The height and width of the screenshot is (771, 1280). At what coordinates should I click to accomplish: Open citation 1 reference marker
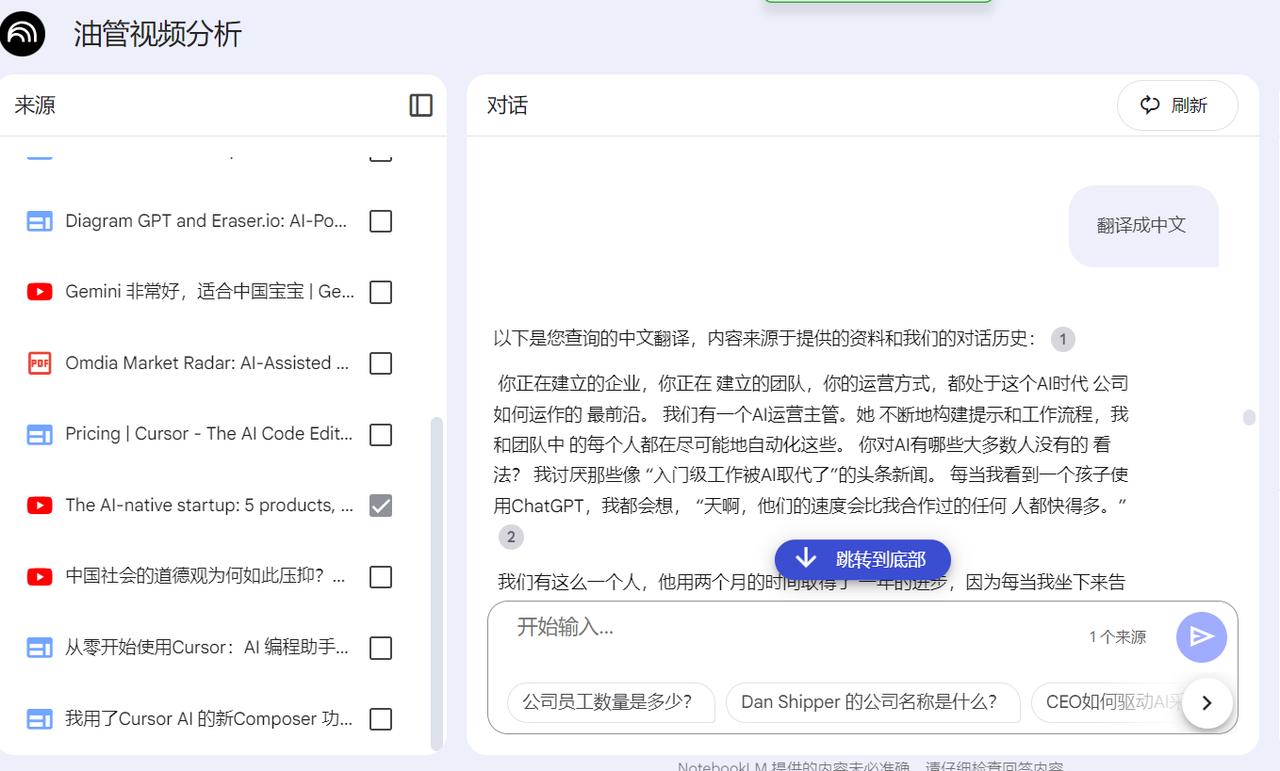coord(1063,339)
